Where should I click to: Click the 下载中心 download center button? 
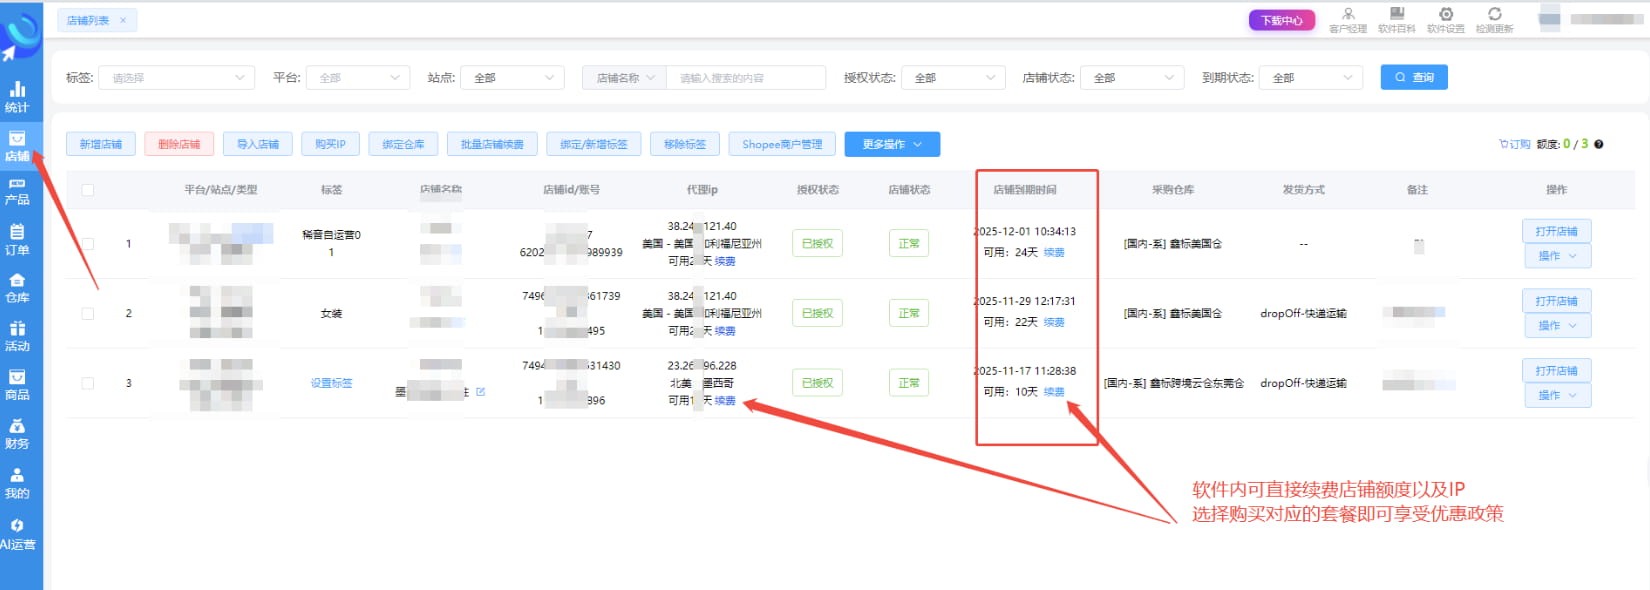coord(1282,20)
